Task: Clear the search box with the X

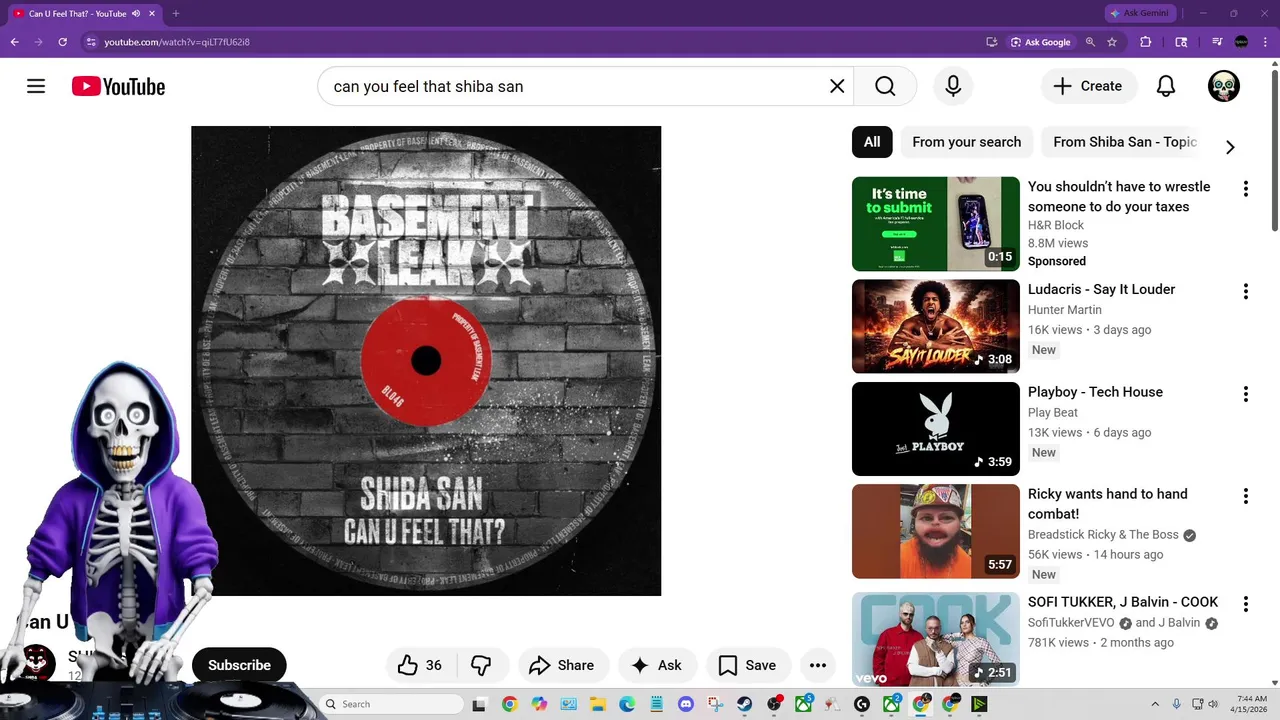Action: (837, 86)
